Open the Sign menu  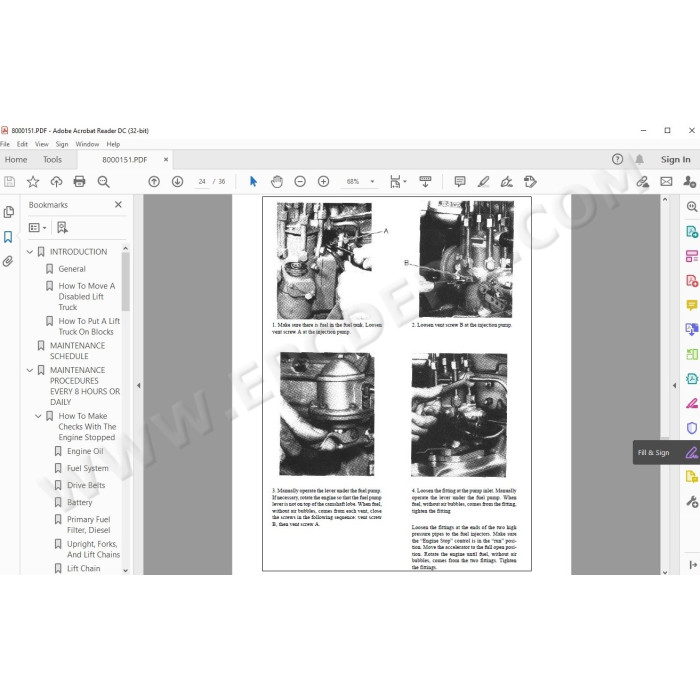click(62, 144)
